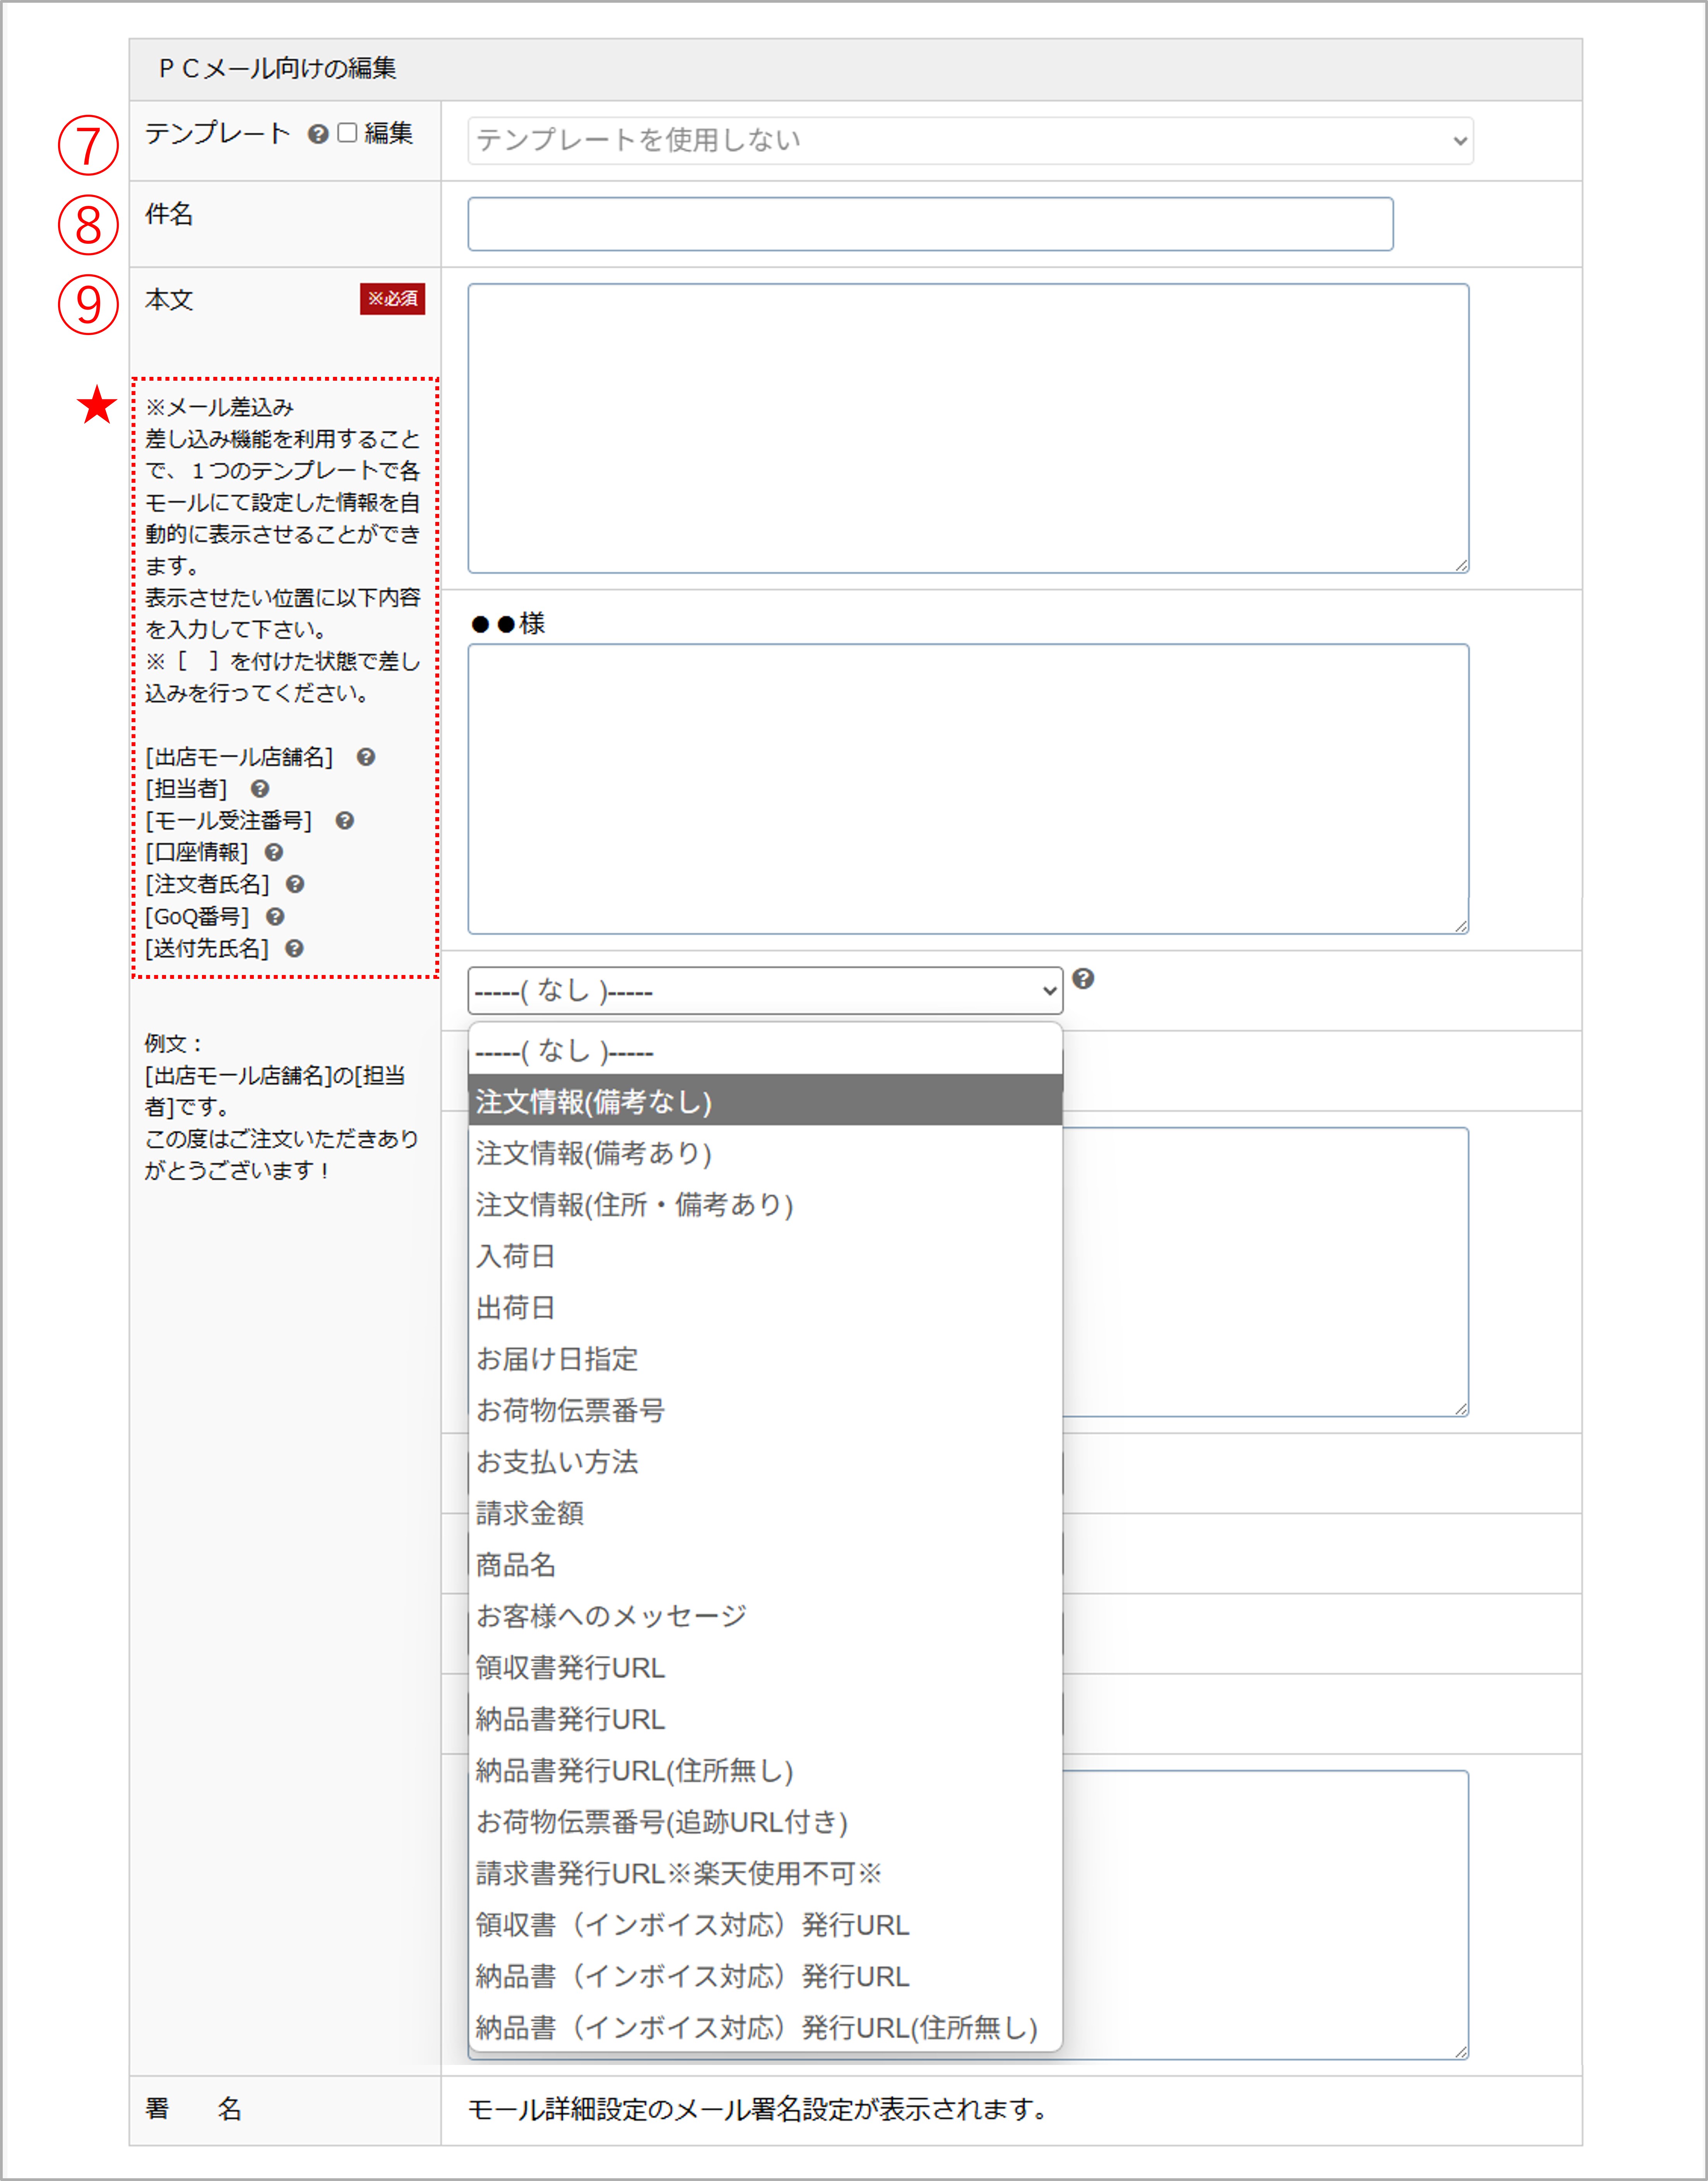Click text area below ●●様

click(x=968, y=789)
